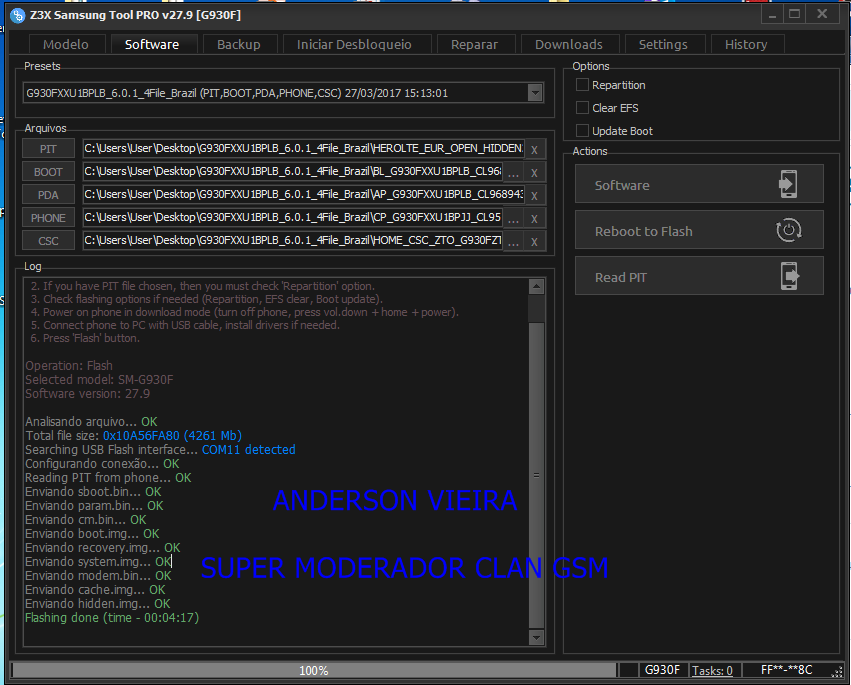The width and height of the screenshot is (851, 685).
Task: Enable the Repartition checkbox
Action: [x=582, y=85]
